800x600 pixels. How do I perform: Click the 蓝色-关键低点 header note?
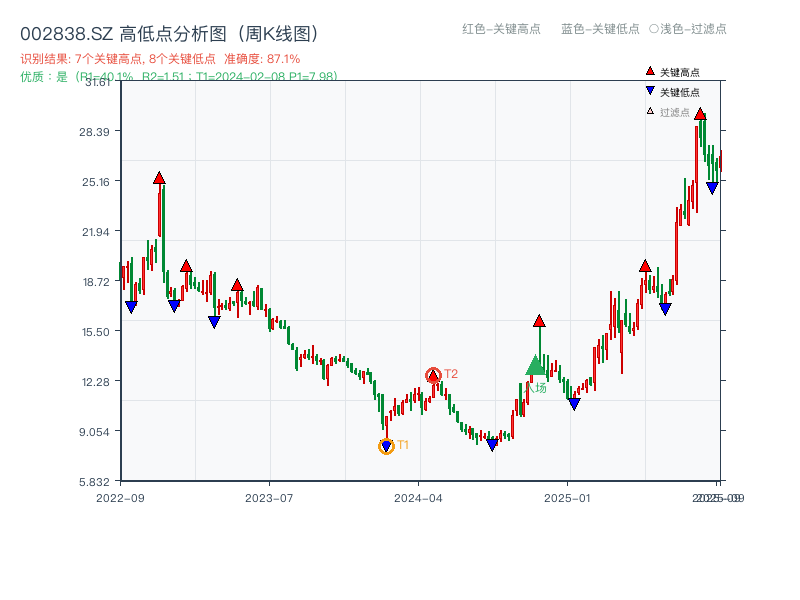(x=600, y=29)
